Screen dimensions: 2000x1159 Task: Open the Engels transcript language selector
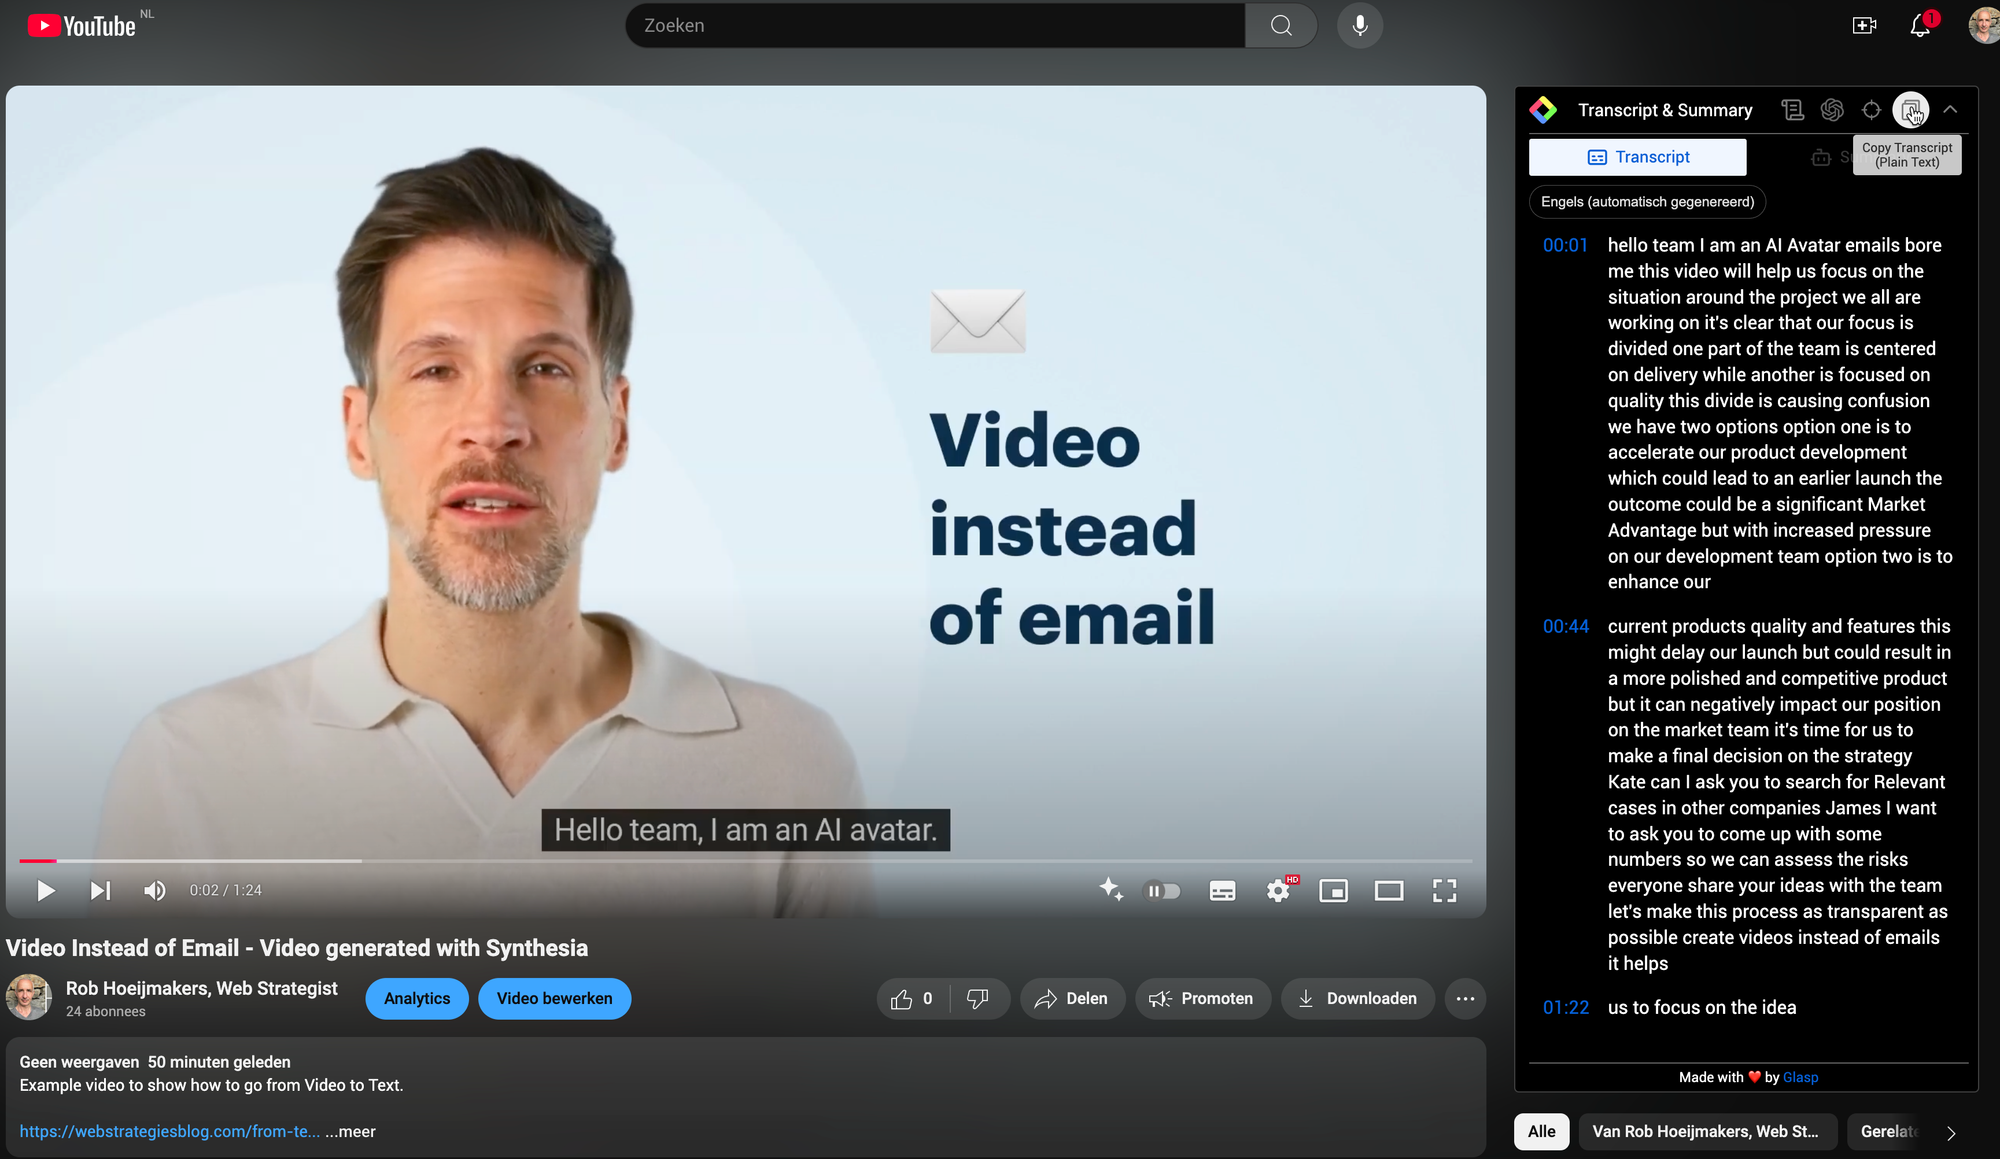1647,202
